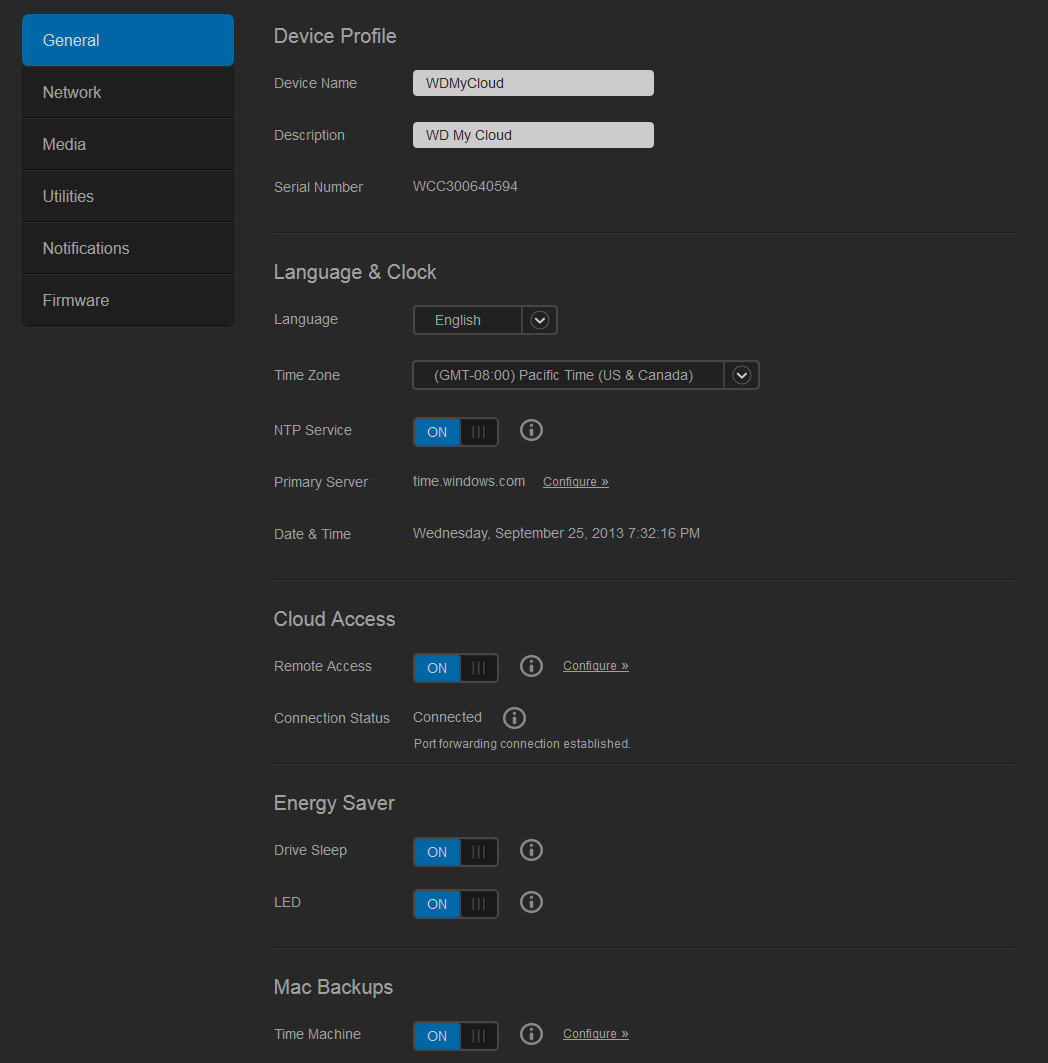1048x1063 pixels.
Task: Show info for Time Machine
Action: (x=531, y=1034)
